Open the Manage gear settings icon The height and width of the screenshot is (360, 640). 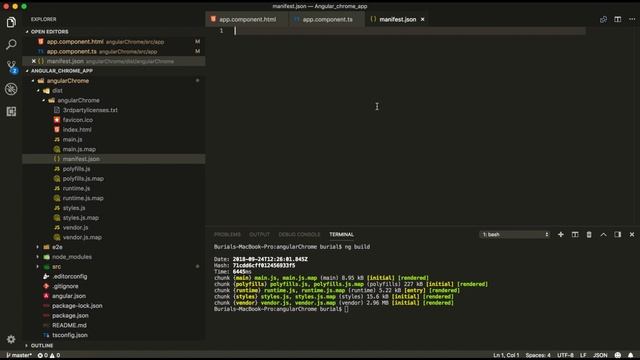click(11, 339)
